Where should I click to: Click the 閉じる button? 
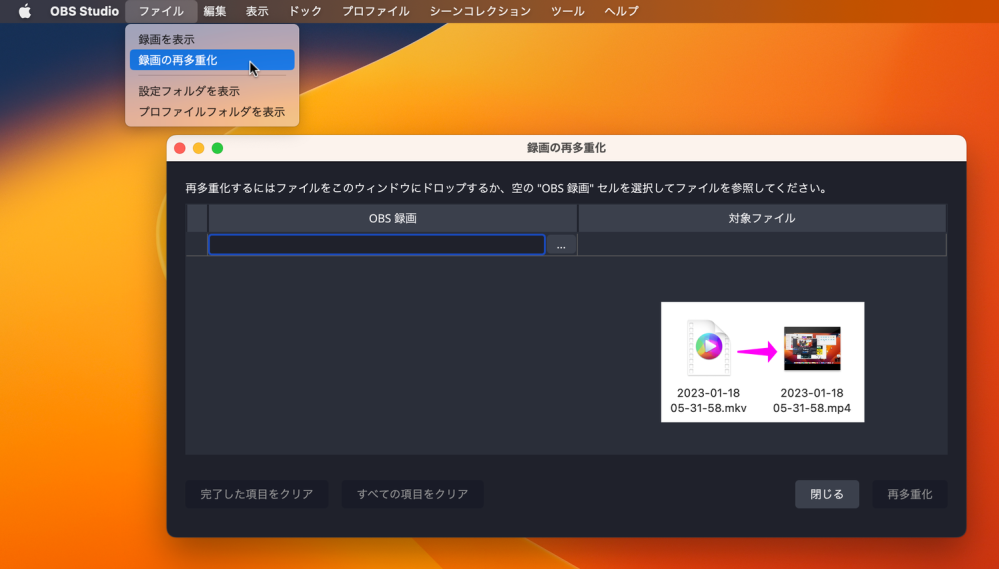pyautogui.click(x=827, y=494)
